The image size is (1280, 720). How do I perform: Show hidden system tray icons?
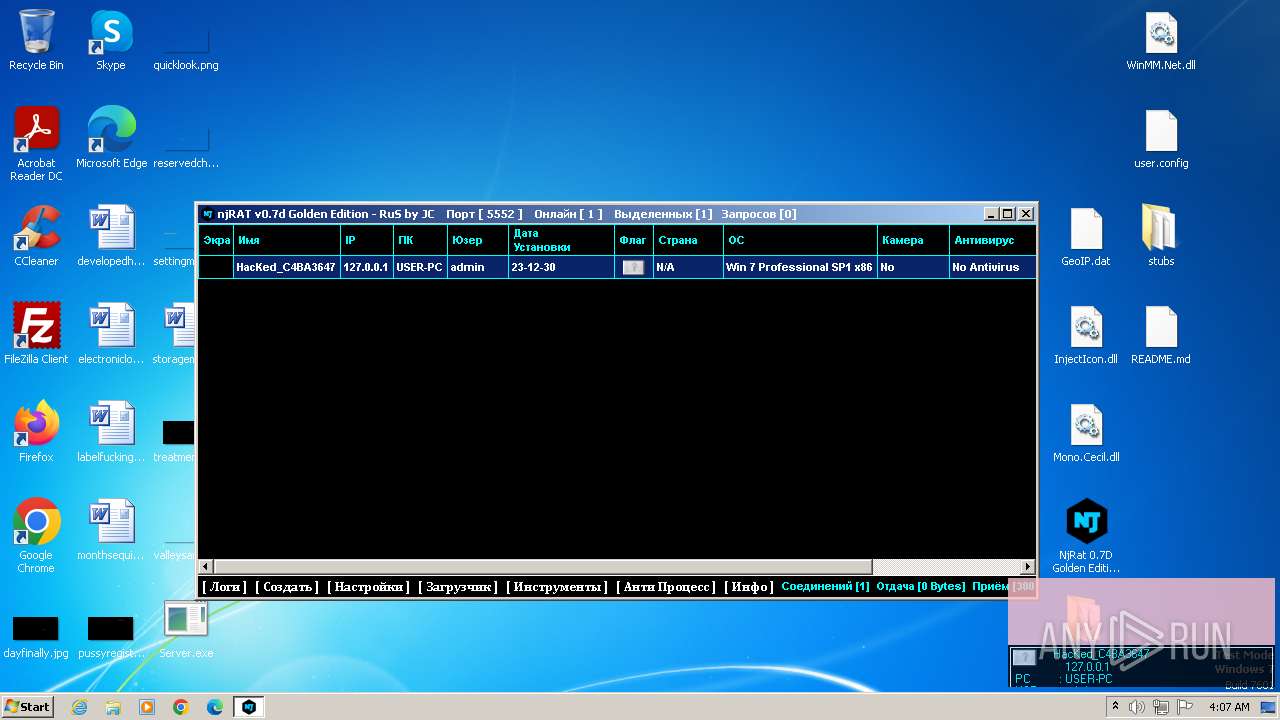click(1116, 707)
